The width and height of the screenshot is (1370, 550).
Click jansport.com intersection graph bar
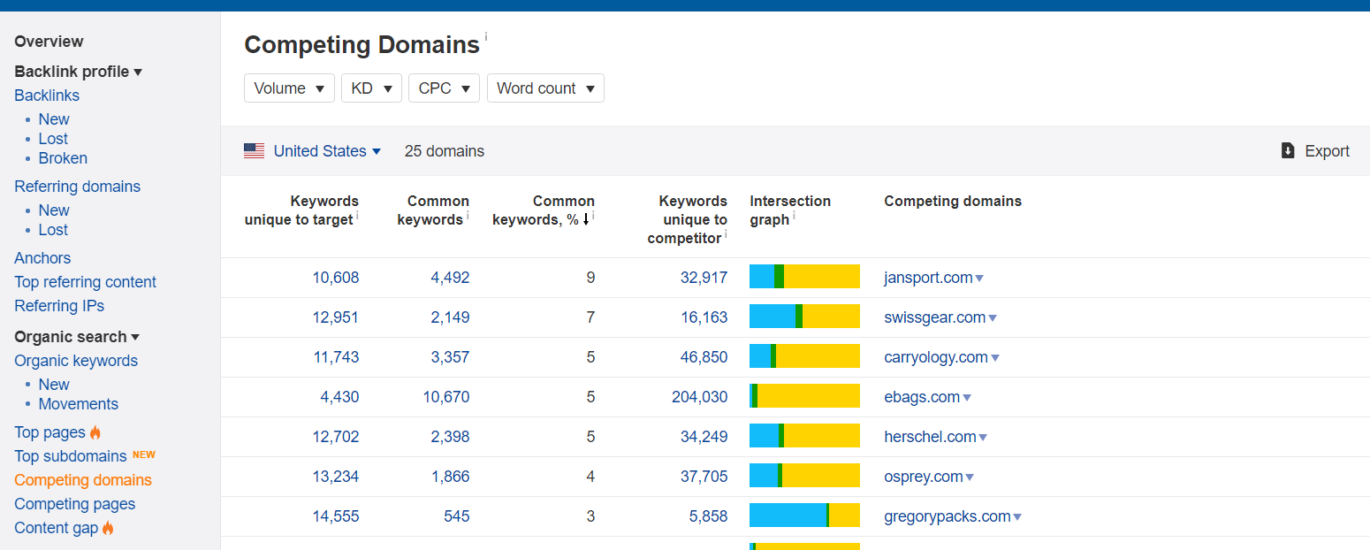(805, 277)
